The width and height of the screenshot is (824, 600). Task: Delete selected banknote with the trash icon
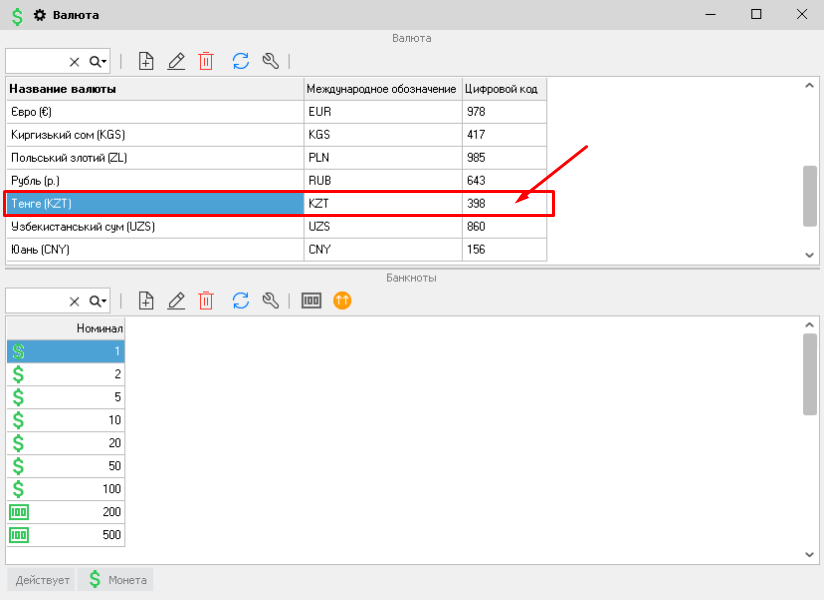pos(206,300)
